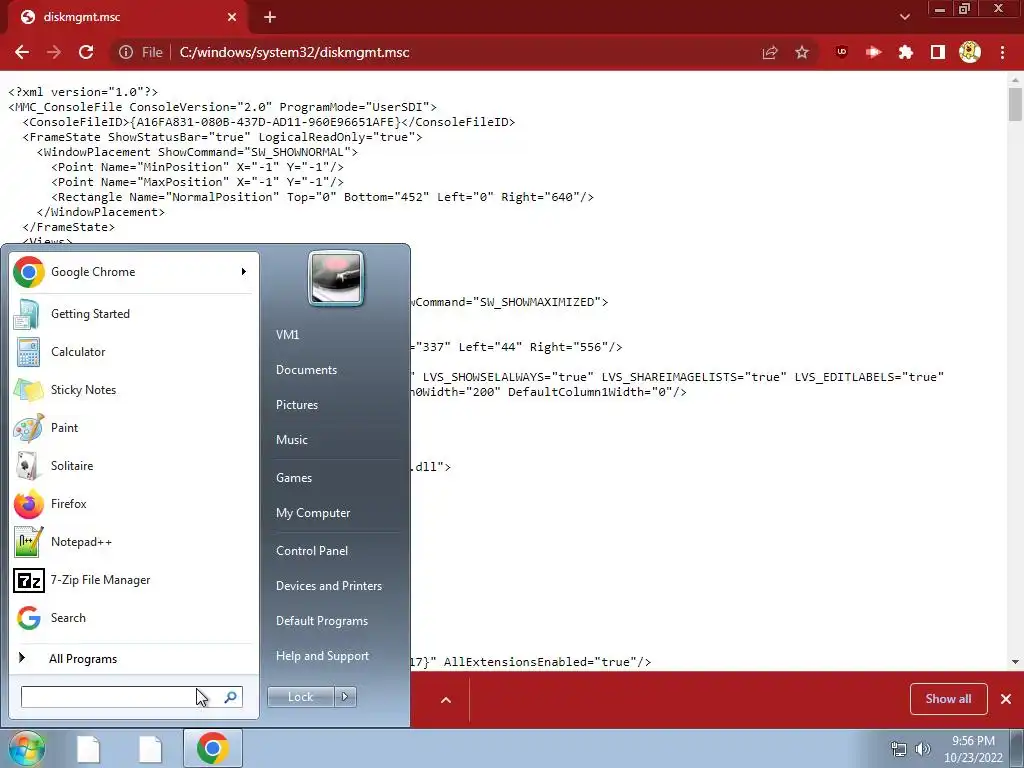Launch Paint from the Start menu
The image size is (1024, 768).
pos(134,428)
